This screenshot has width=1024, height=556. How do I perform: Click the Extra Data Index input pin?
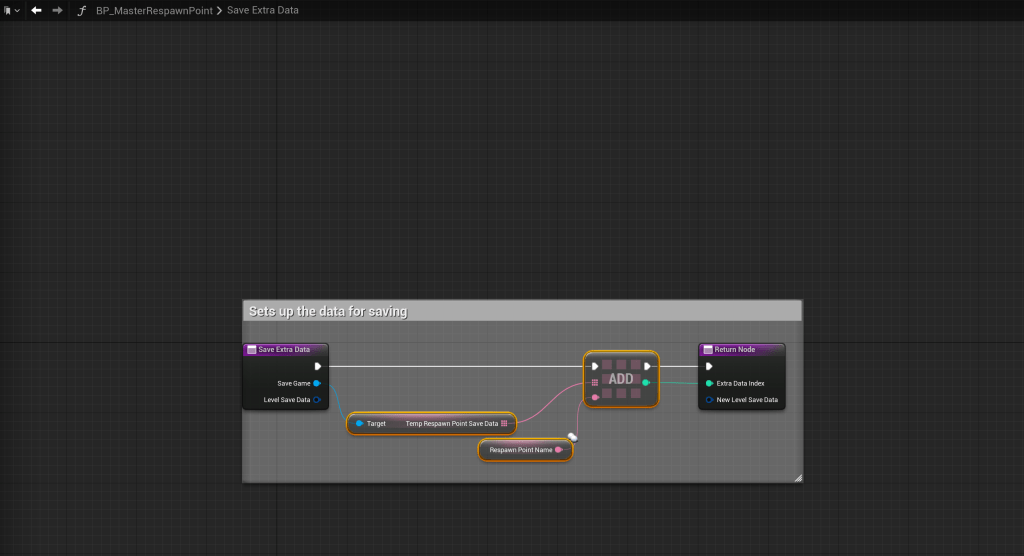(709, 383)
